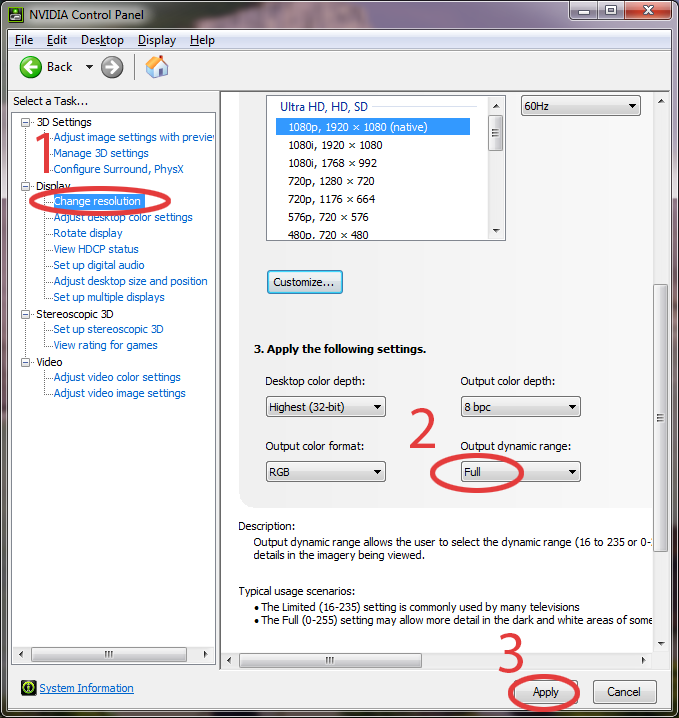This screenshot has height=718, width=679.
Task: Open View HDCP status
Action: pyautogui.click(x=96, y=249)
